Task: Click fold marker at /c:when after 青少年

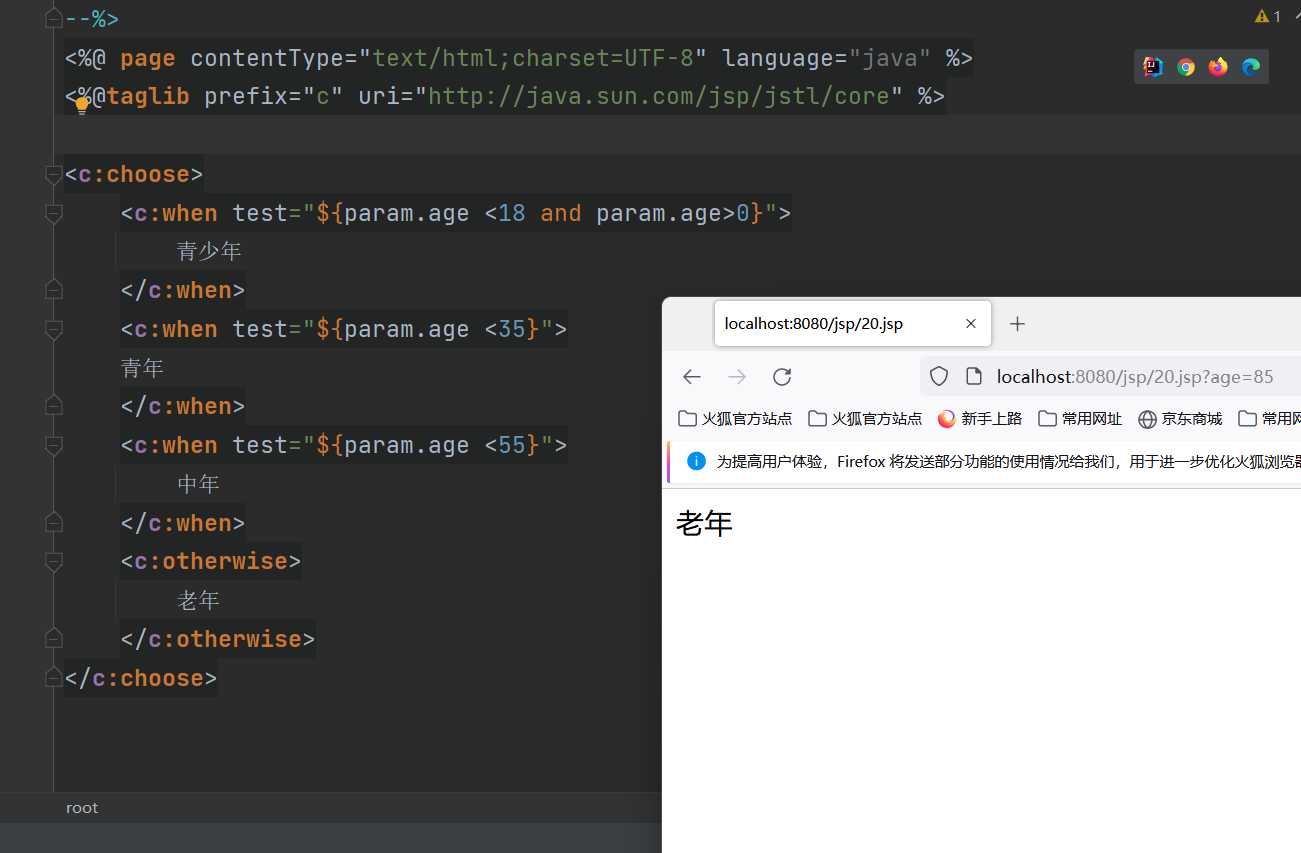Action: (x=53, y=290)
